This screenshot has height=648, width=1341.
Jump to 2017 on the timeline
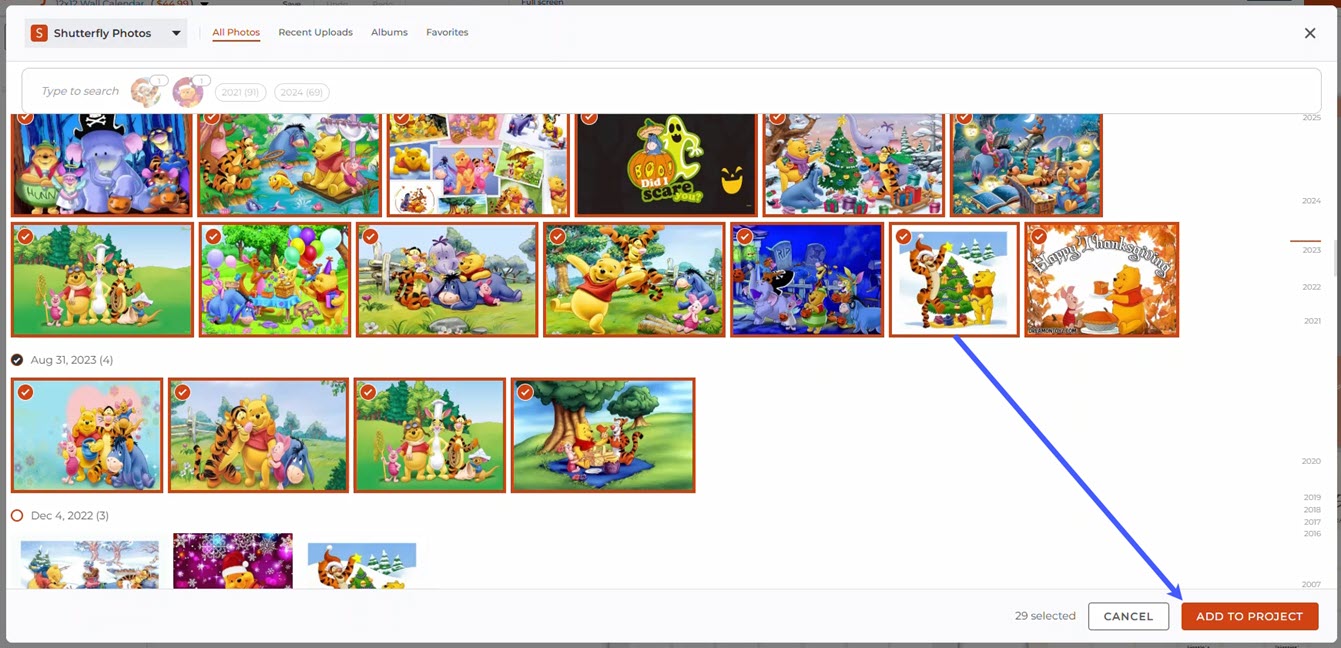point(1311,522)
